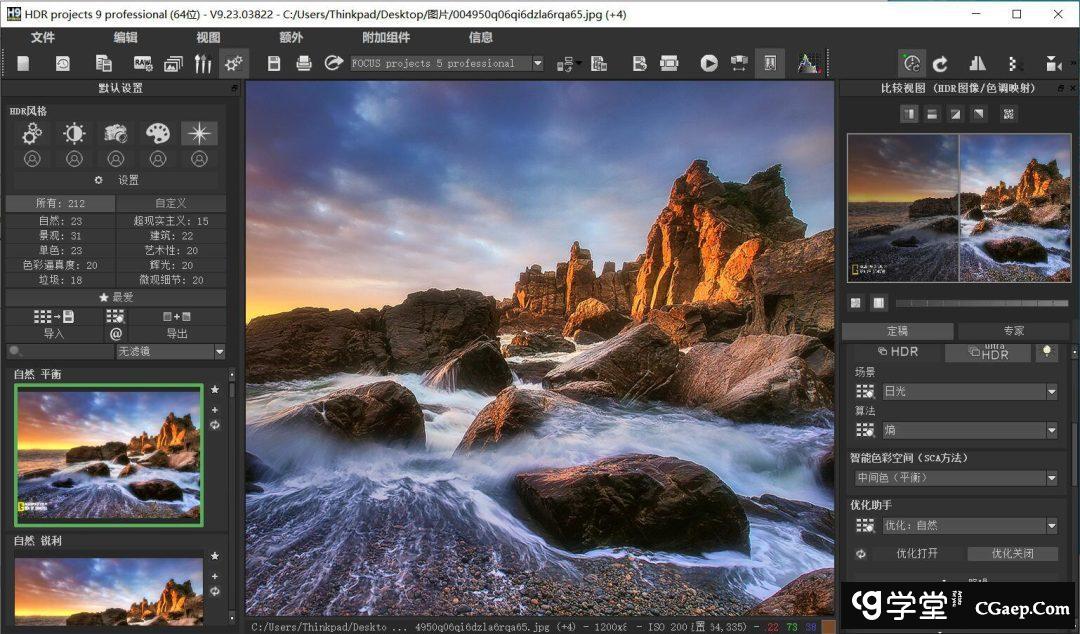
Task: Select the camera HDR style icon
Action: pos(116,134)
